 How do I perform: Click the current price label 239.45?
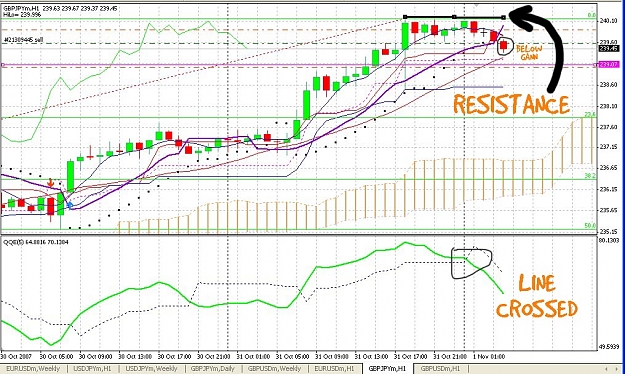609,49
